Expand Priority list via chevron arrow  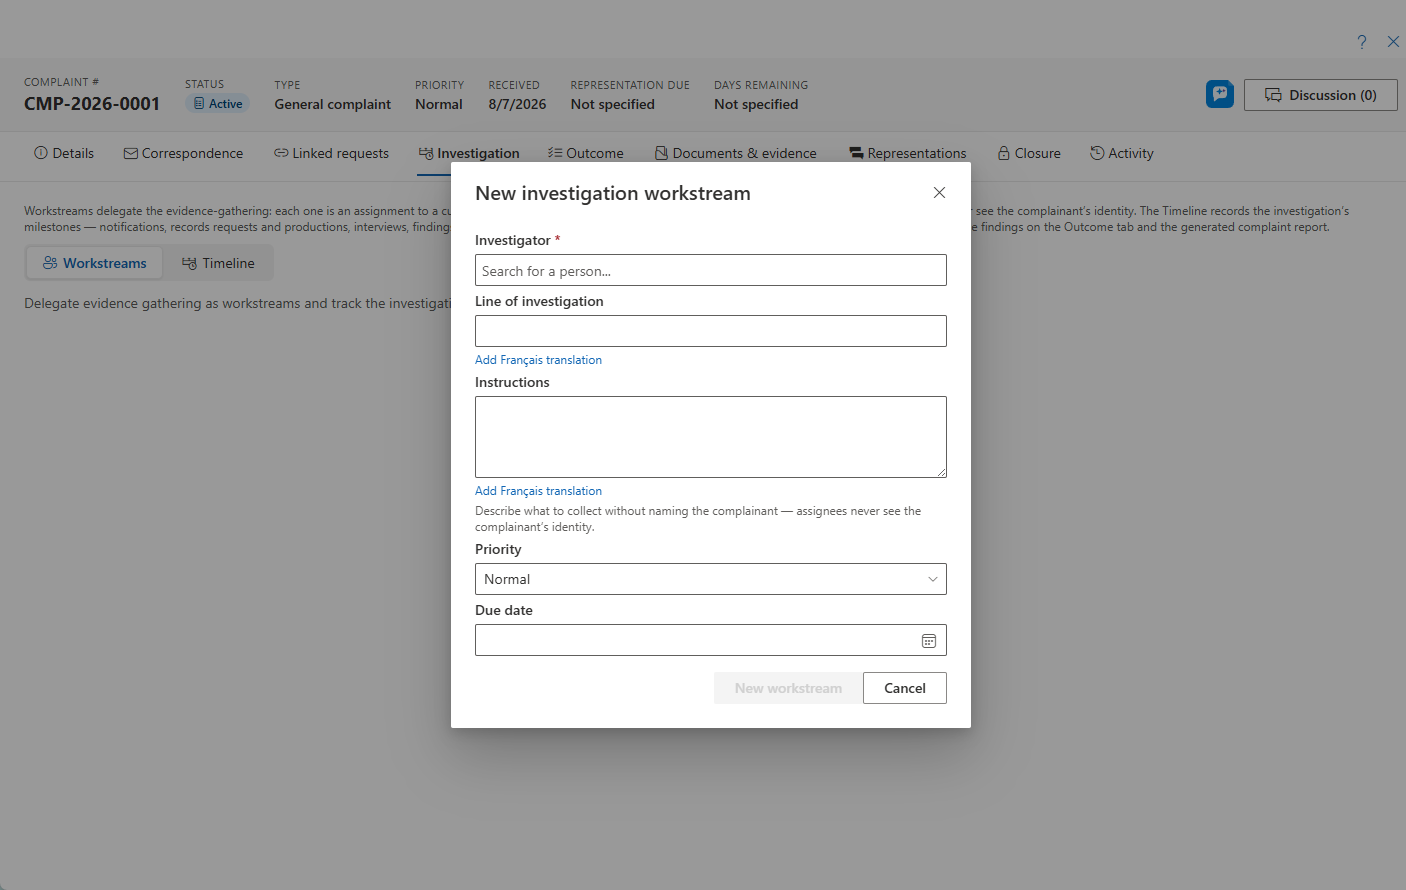point(932,579)
